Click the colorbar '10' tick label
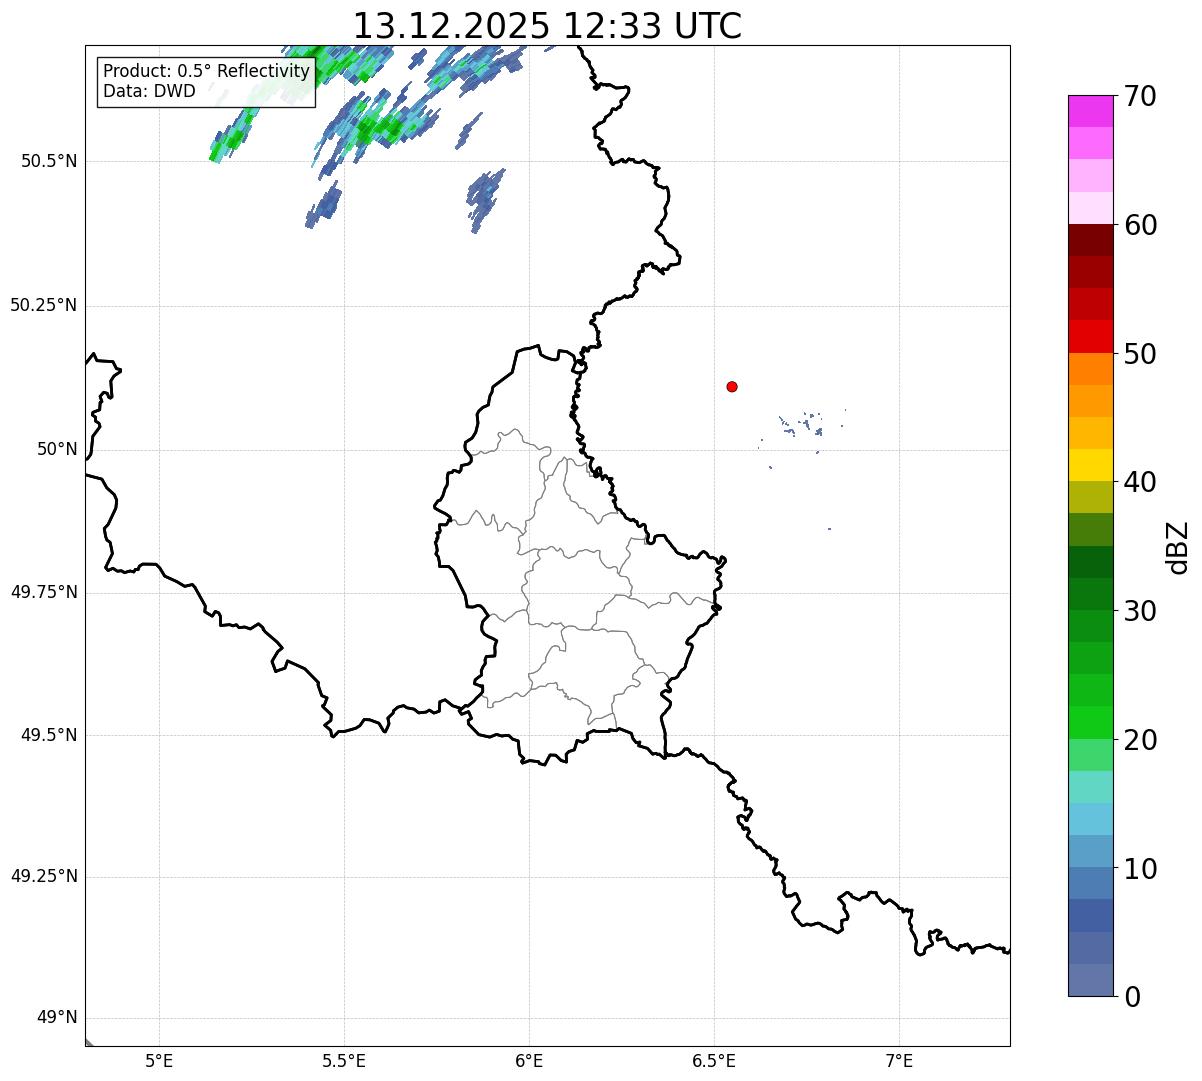The width and height of the screenshot is (1202, 1081). tap(1140, 869)
